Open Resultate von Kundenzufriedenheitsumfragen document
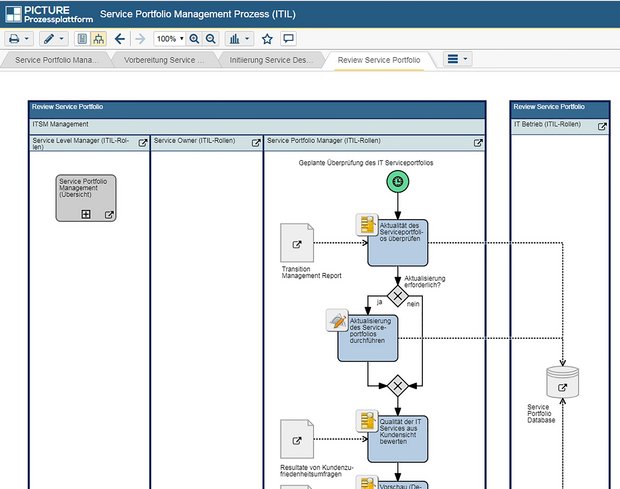The width and height of the screenshot is (620, 489). pos(297,439)
